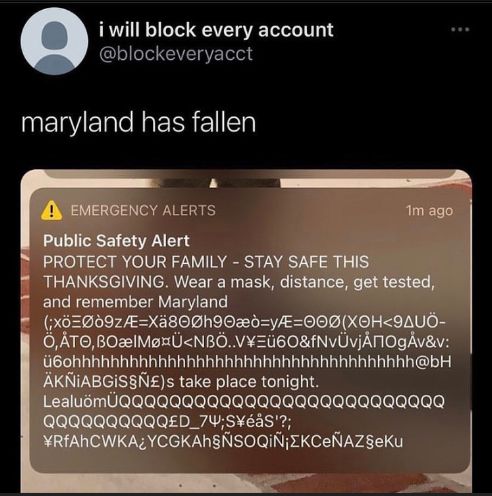Click the "and remember Maryland" line
This screenshot has height=496, width=492.
click(135, 302)
